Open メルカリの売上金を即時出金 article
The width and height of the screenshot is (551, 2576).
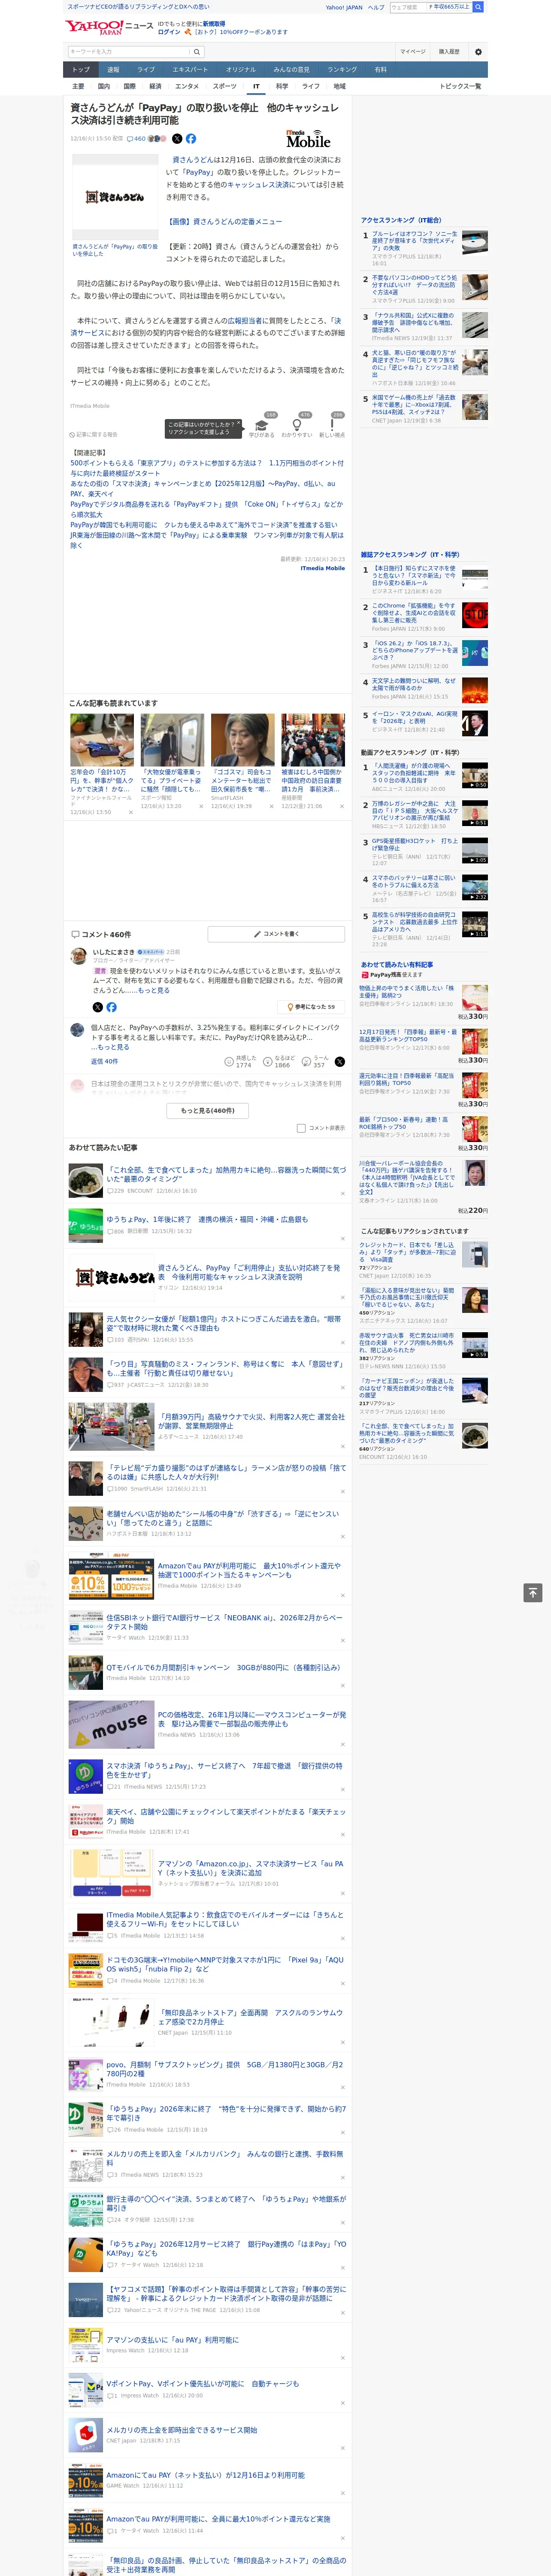click(x=182, y=2430)
